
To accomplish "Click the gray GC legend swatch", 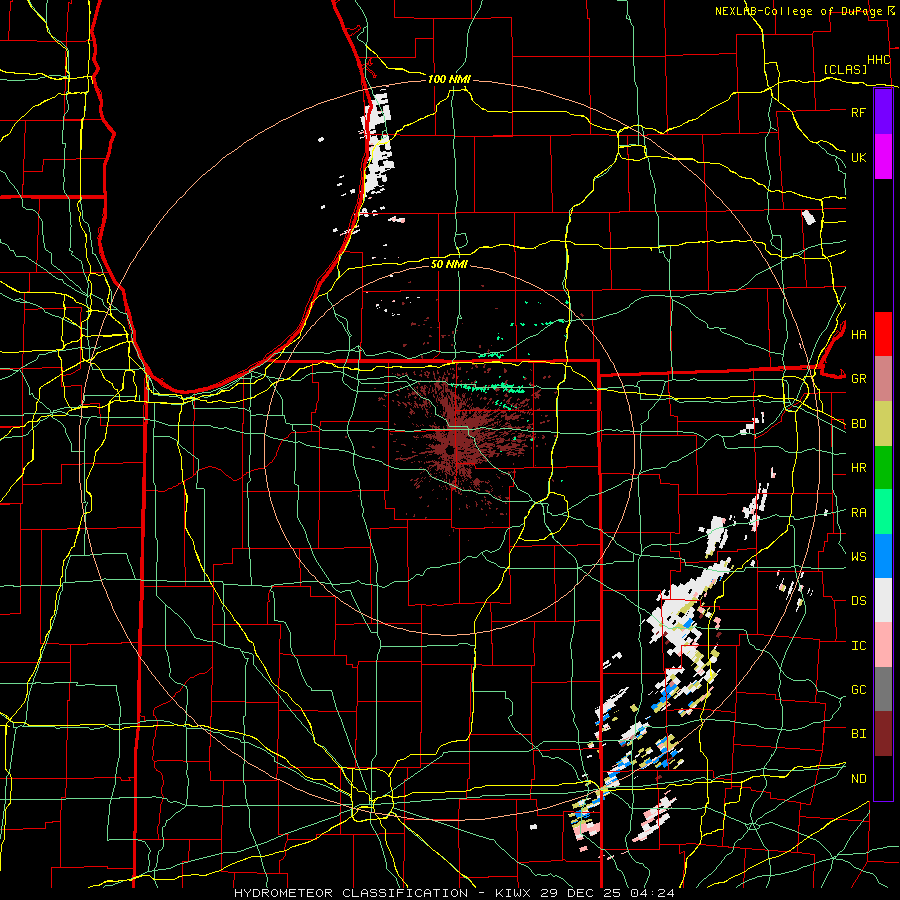I will pyautogui.click(x=883, y=689).
